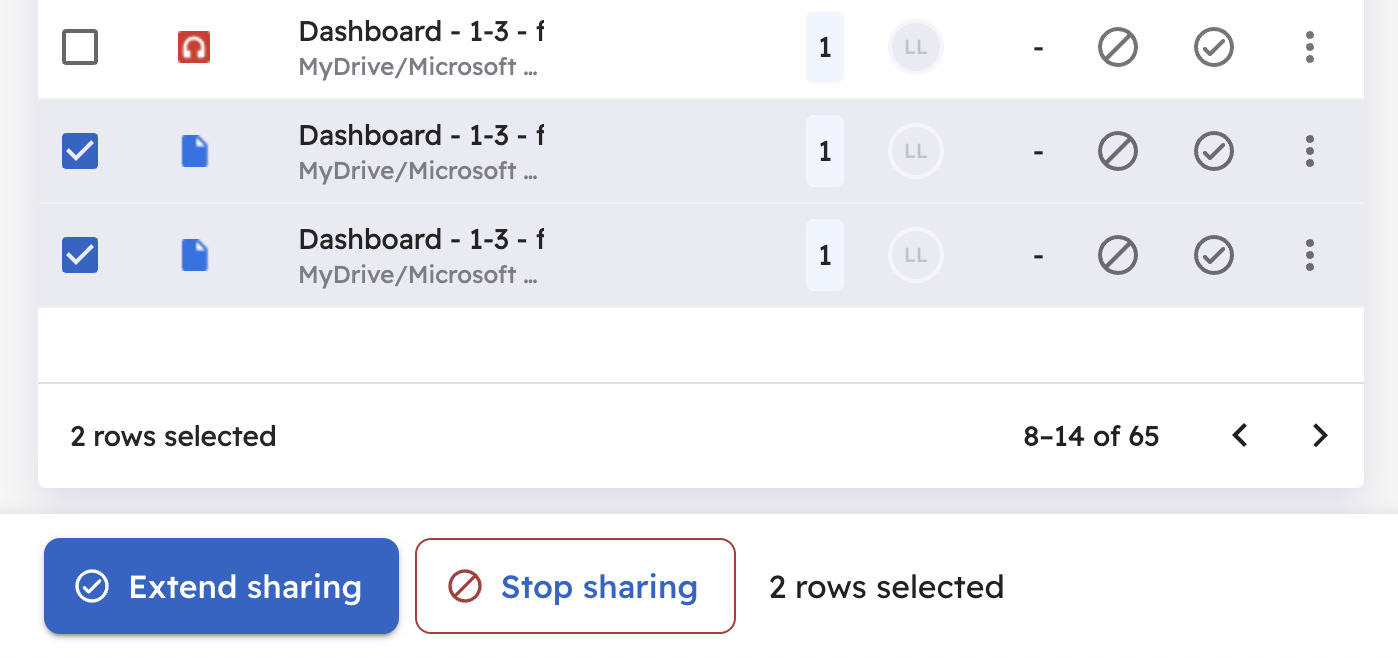The image size is (1398, 658).
Task: Click the red audio file icon in the first row
Action: 194,47
